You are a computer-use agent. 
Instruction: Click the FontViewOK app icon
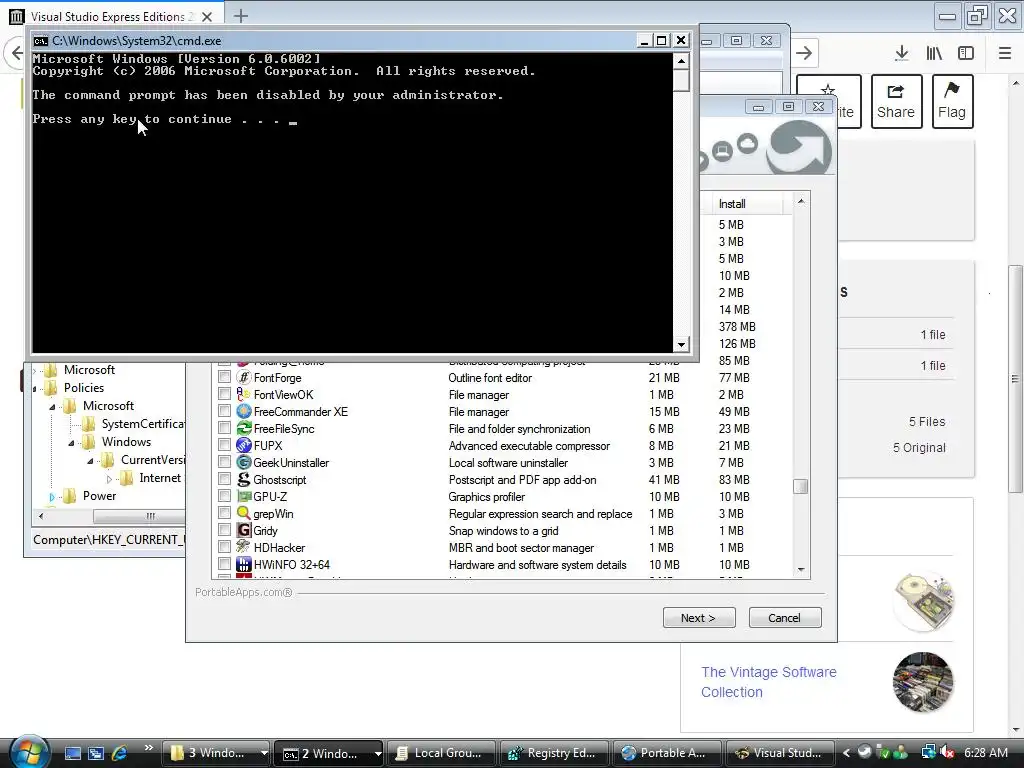[x=244, y=394]
